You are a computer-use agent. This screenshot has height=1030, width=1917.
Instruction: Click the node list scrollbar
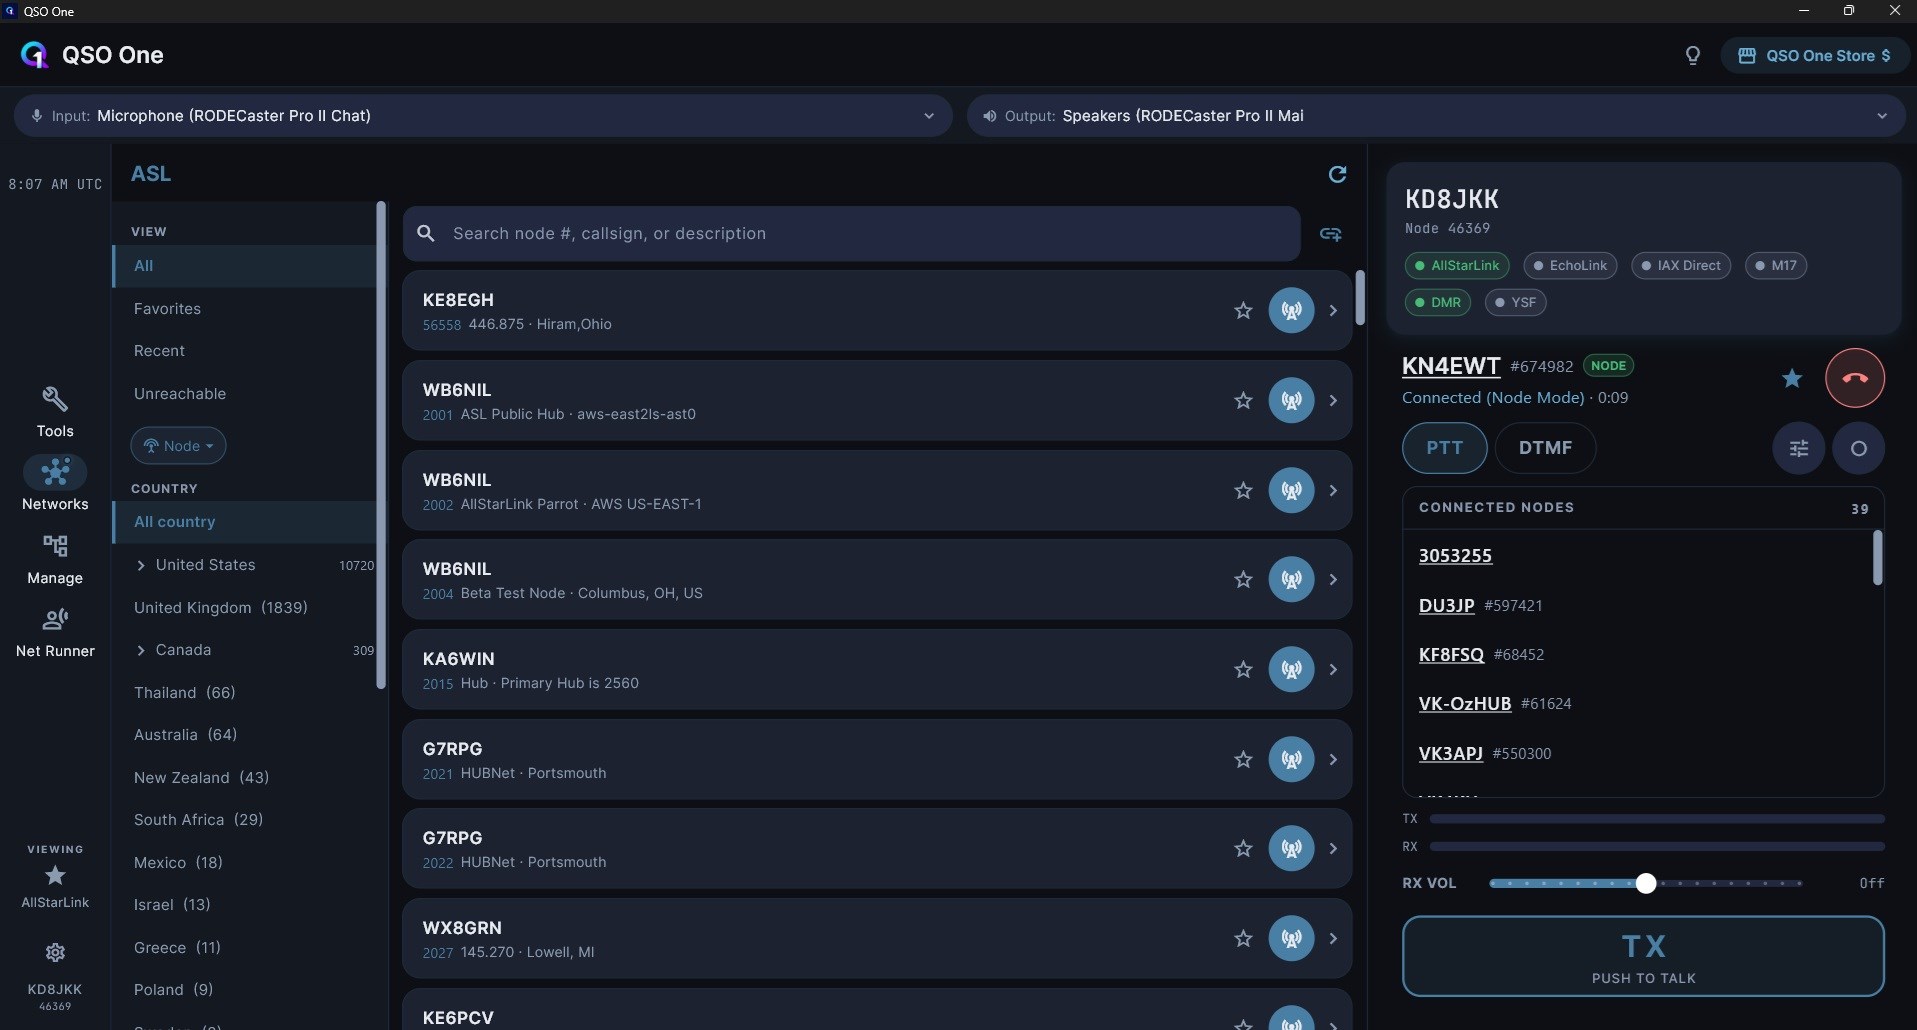click(1359, 297)
